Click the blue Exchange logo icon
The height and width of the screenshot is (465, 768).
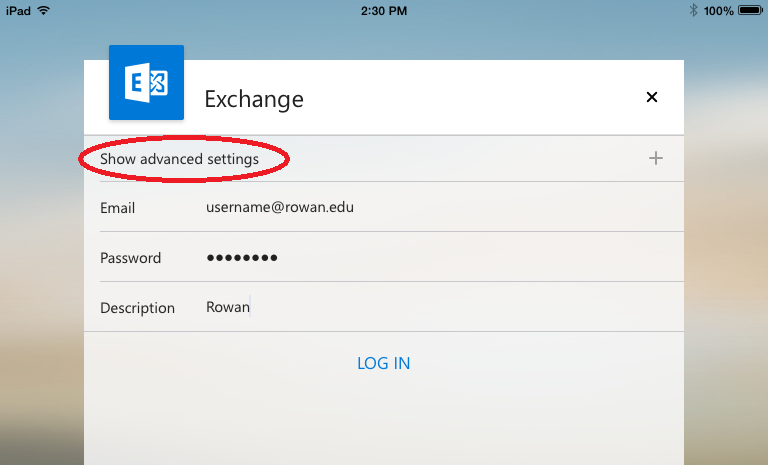(146, 83)
